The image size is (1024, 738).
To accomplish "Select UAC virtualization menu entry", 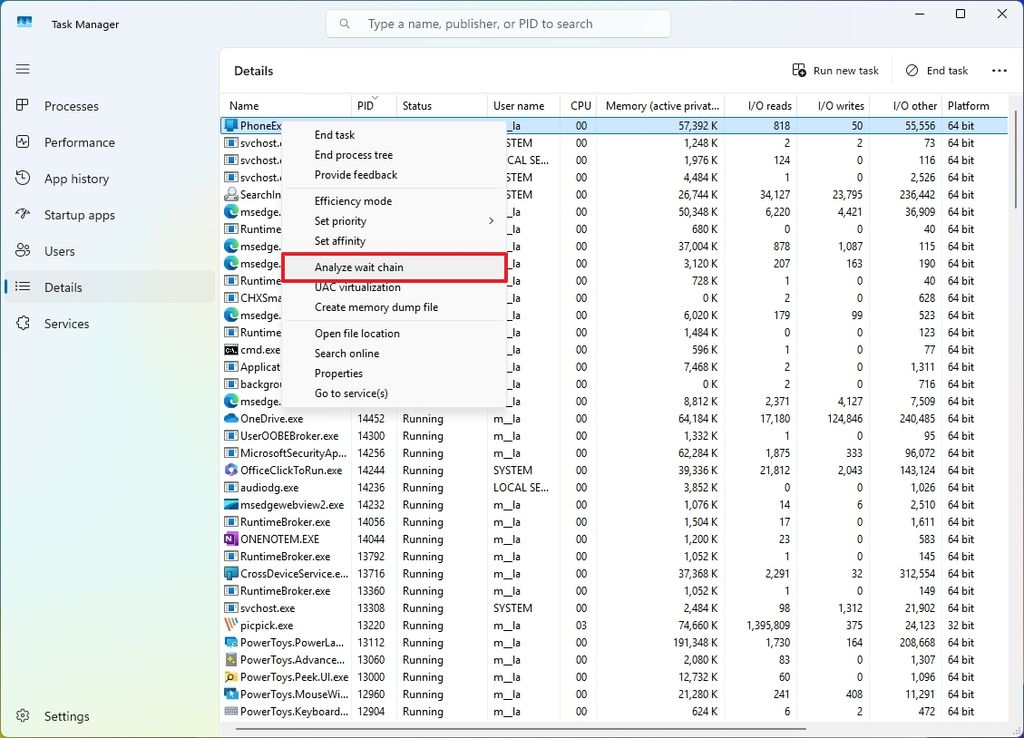I will (394, 287).
